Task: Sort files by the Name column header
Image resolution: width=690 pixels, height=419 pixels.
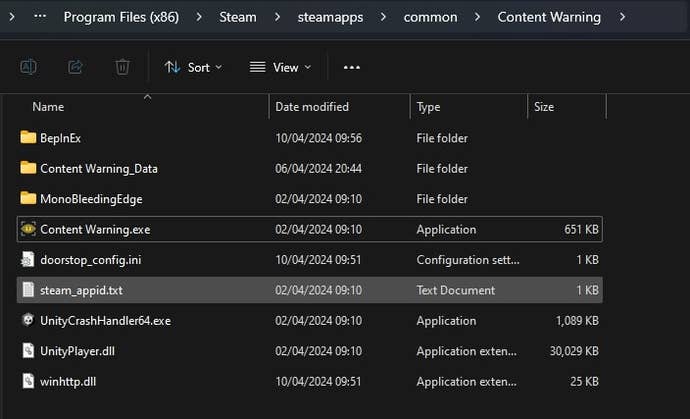Action: [48, 107]
